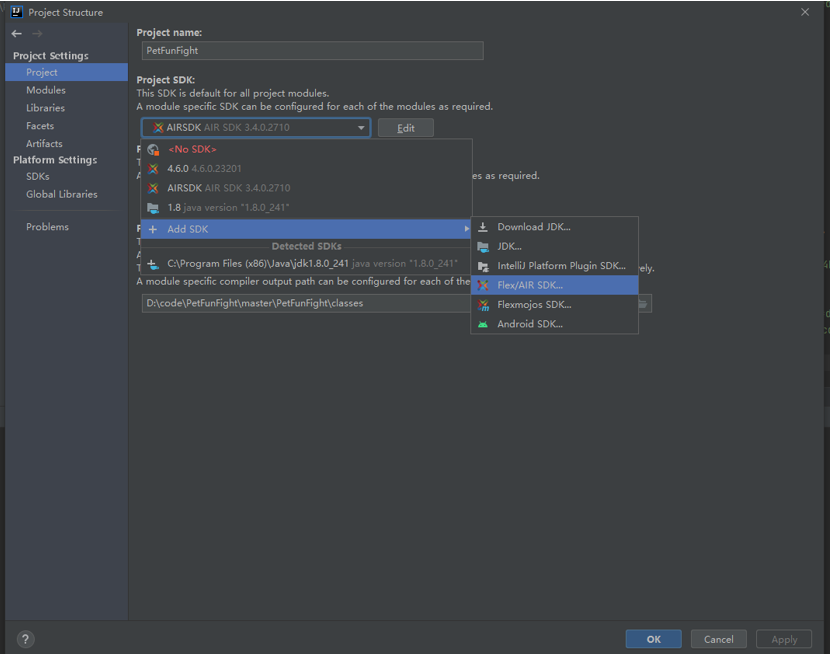Confirm with the OK button
This screenshot has height=654, width=830.
point(653,639)
